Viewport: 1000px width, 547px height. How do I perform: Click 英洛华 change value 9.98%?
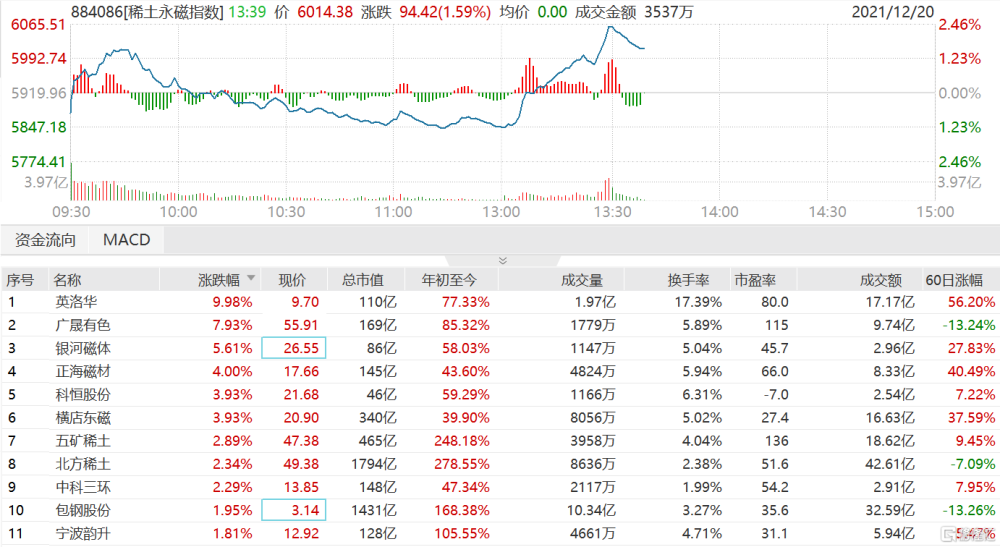tap(232, 302)
